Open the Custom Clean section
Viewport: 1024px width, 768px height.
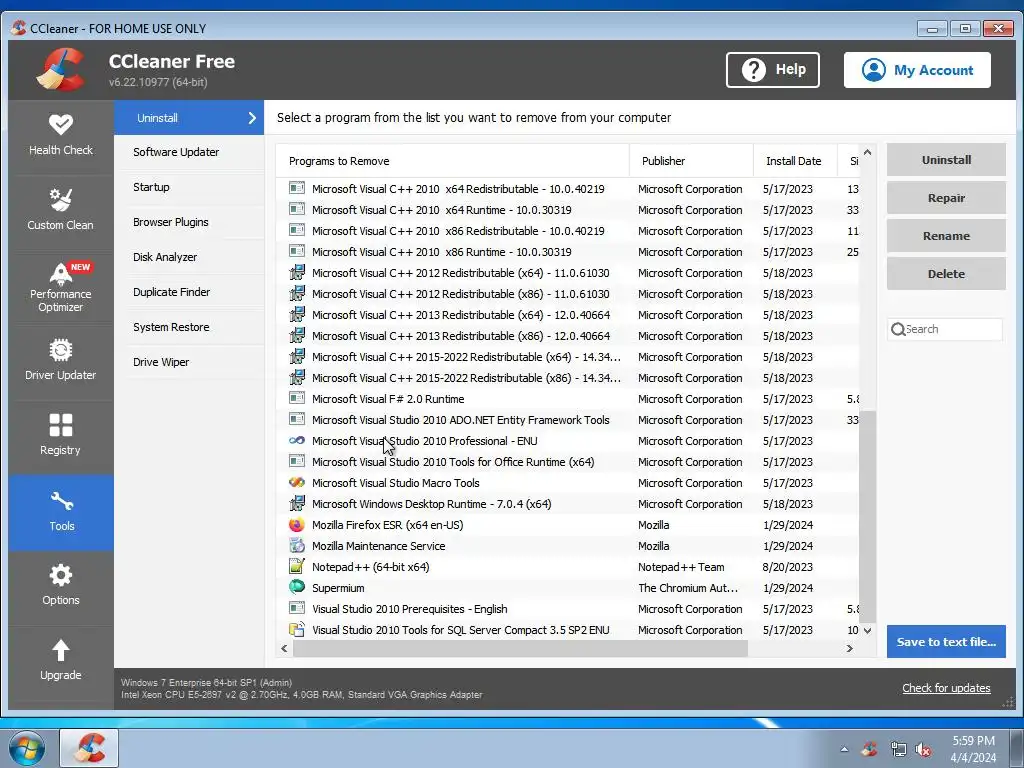(61, 212)
